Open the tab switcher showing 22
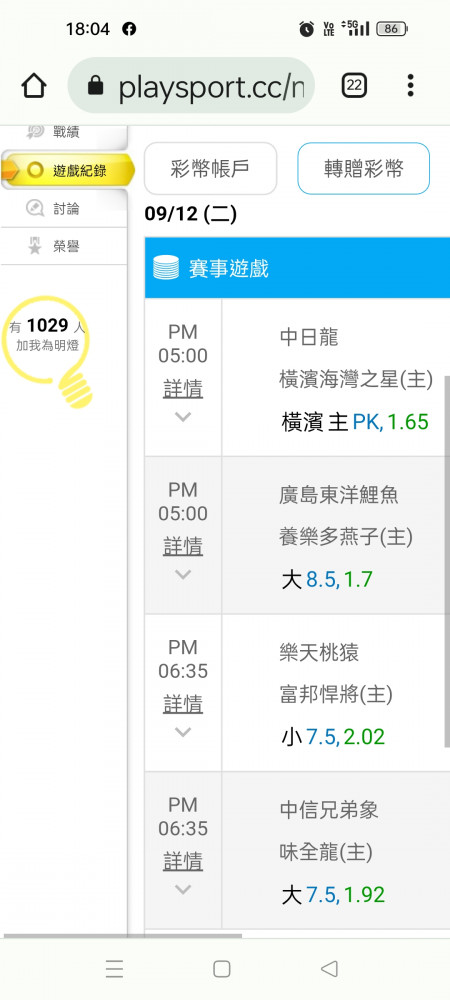450x1000 pixels. [354, 85]
